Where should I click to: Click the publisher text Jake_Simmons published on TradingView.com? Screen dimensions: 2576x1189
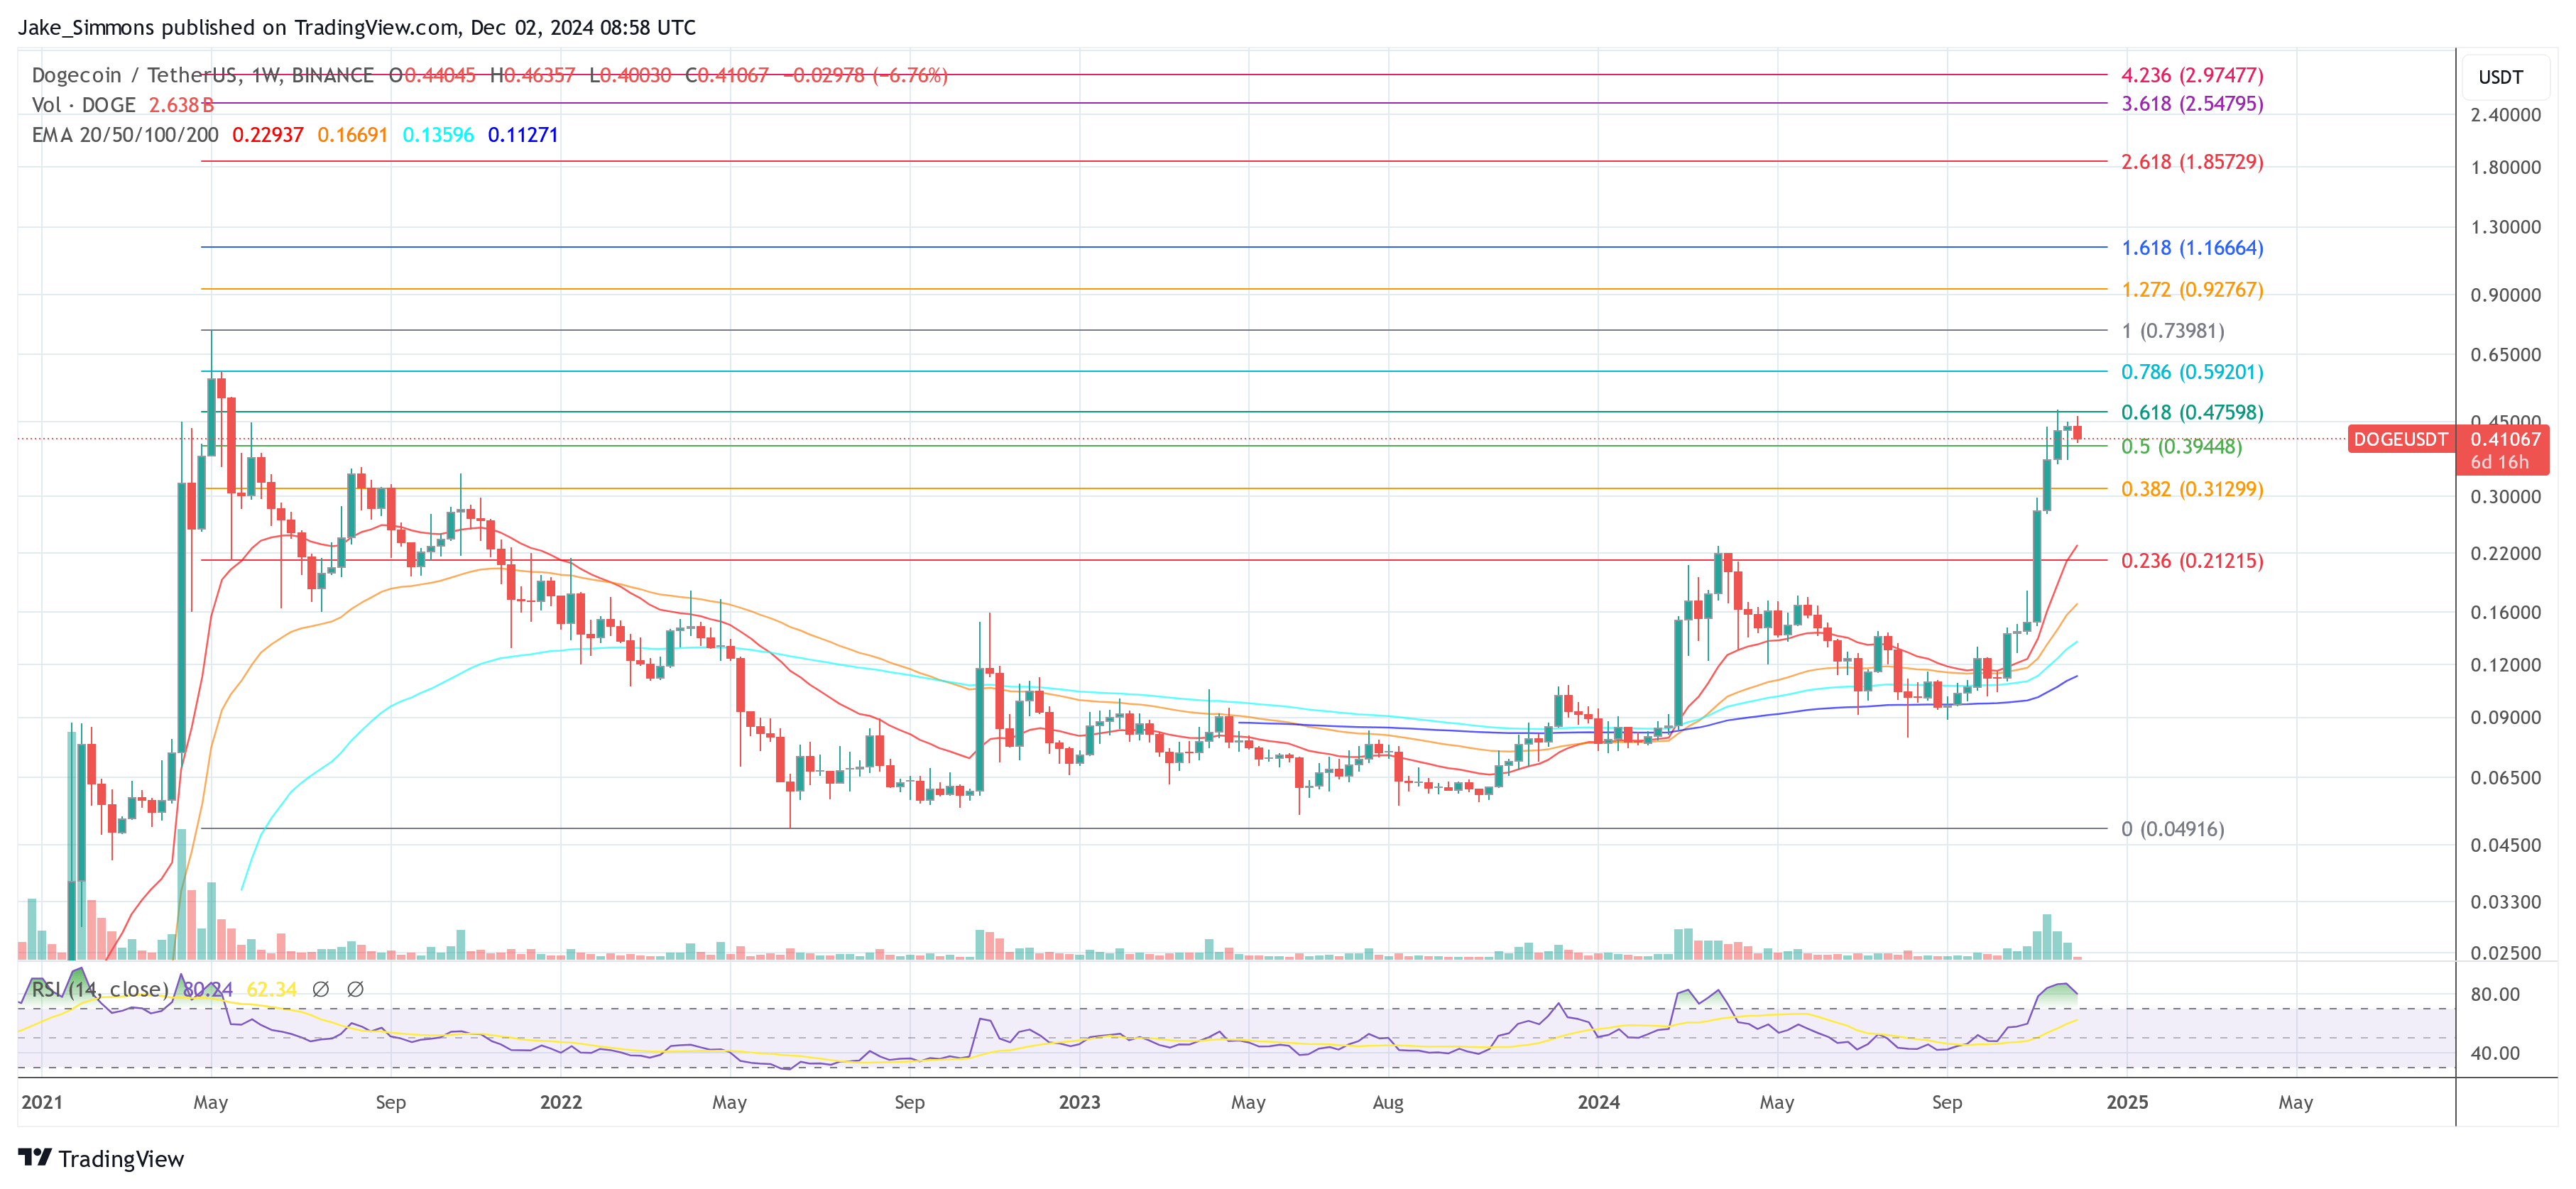pos(237,27)
